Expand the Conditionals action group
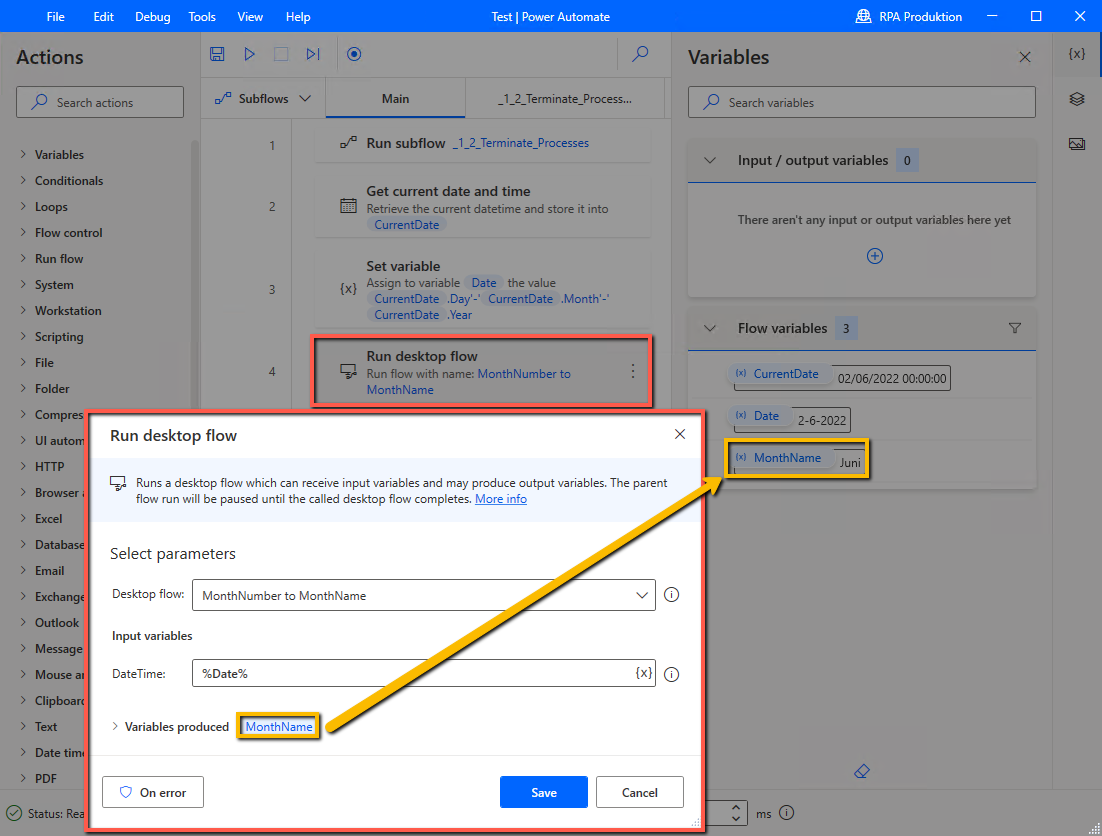The height and width of the screenshot is (836, 1102). click(23, 180)
